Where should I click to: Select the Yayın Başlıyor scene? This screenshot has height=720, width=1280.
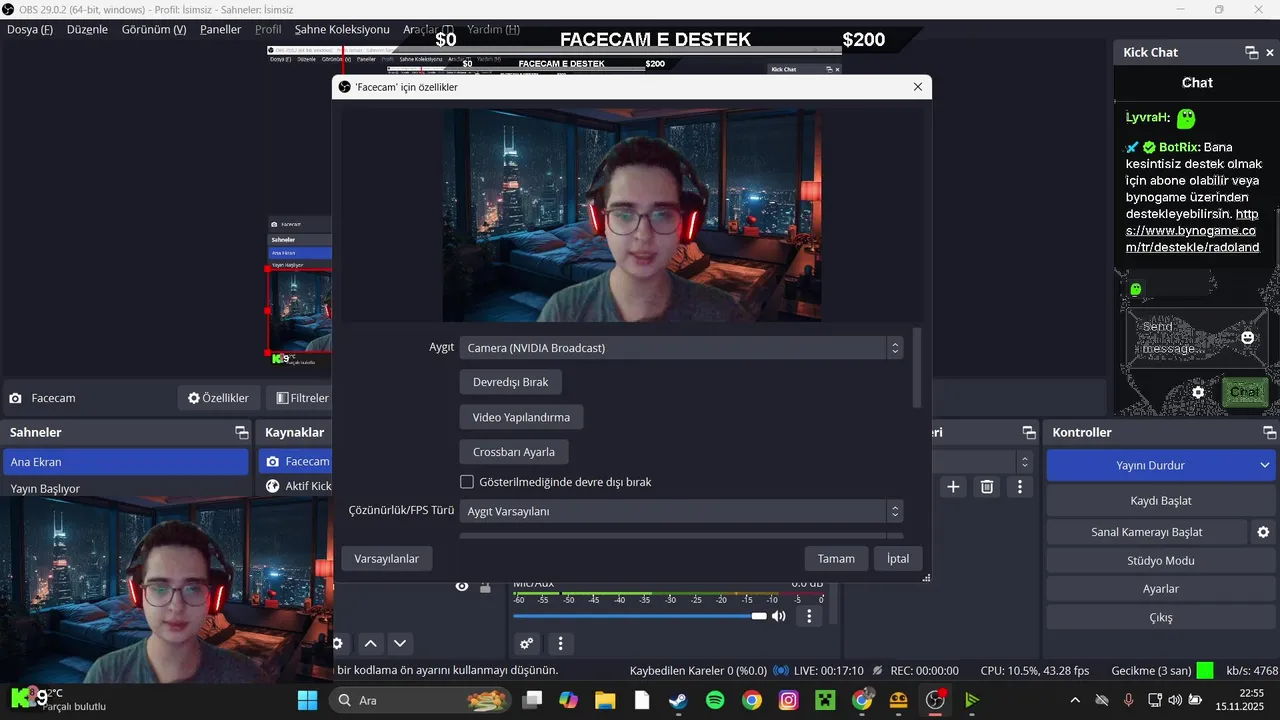(x=126, y=488)
